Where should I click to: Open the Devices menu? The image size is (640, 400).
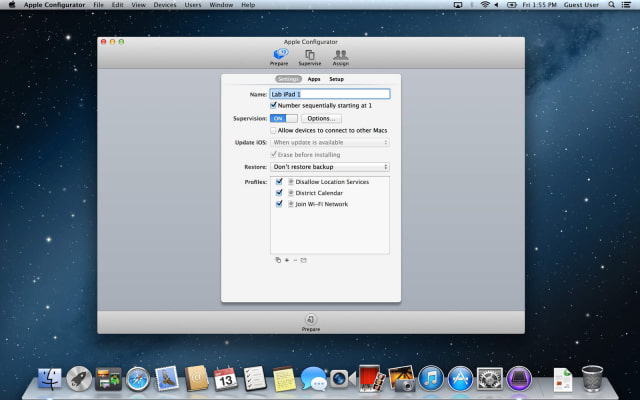point(165,5)
